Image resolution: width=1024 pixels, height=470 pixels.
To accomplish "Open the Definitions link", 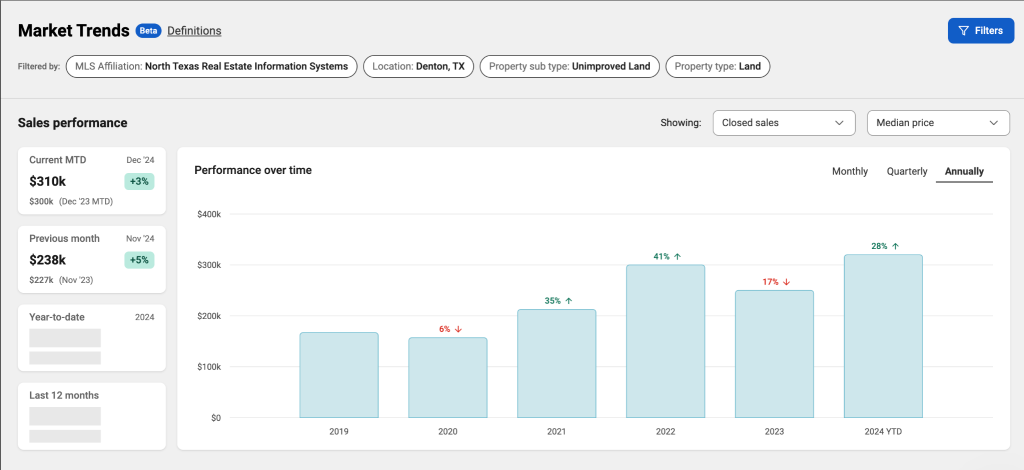I will pyautogui.click(x=194, y=31).
